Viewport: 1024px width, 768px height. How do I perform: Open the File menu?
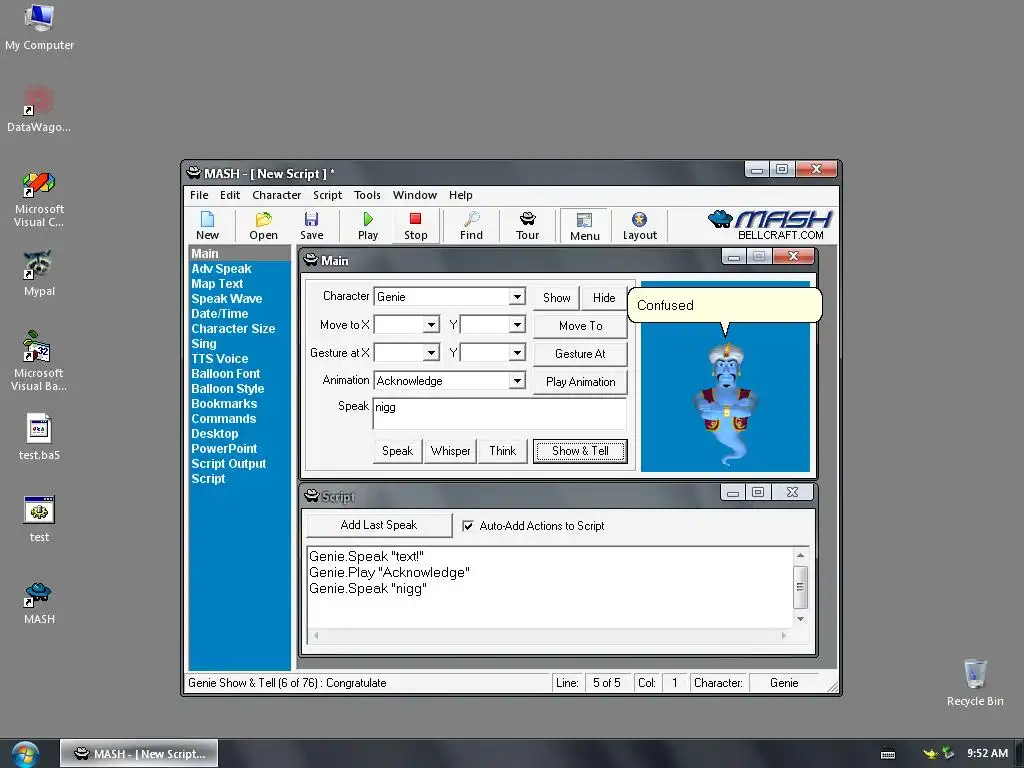click(199, 195)
